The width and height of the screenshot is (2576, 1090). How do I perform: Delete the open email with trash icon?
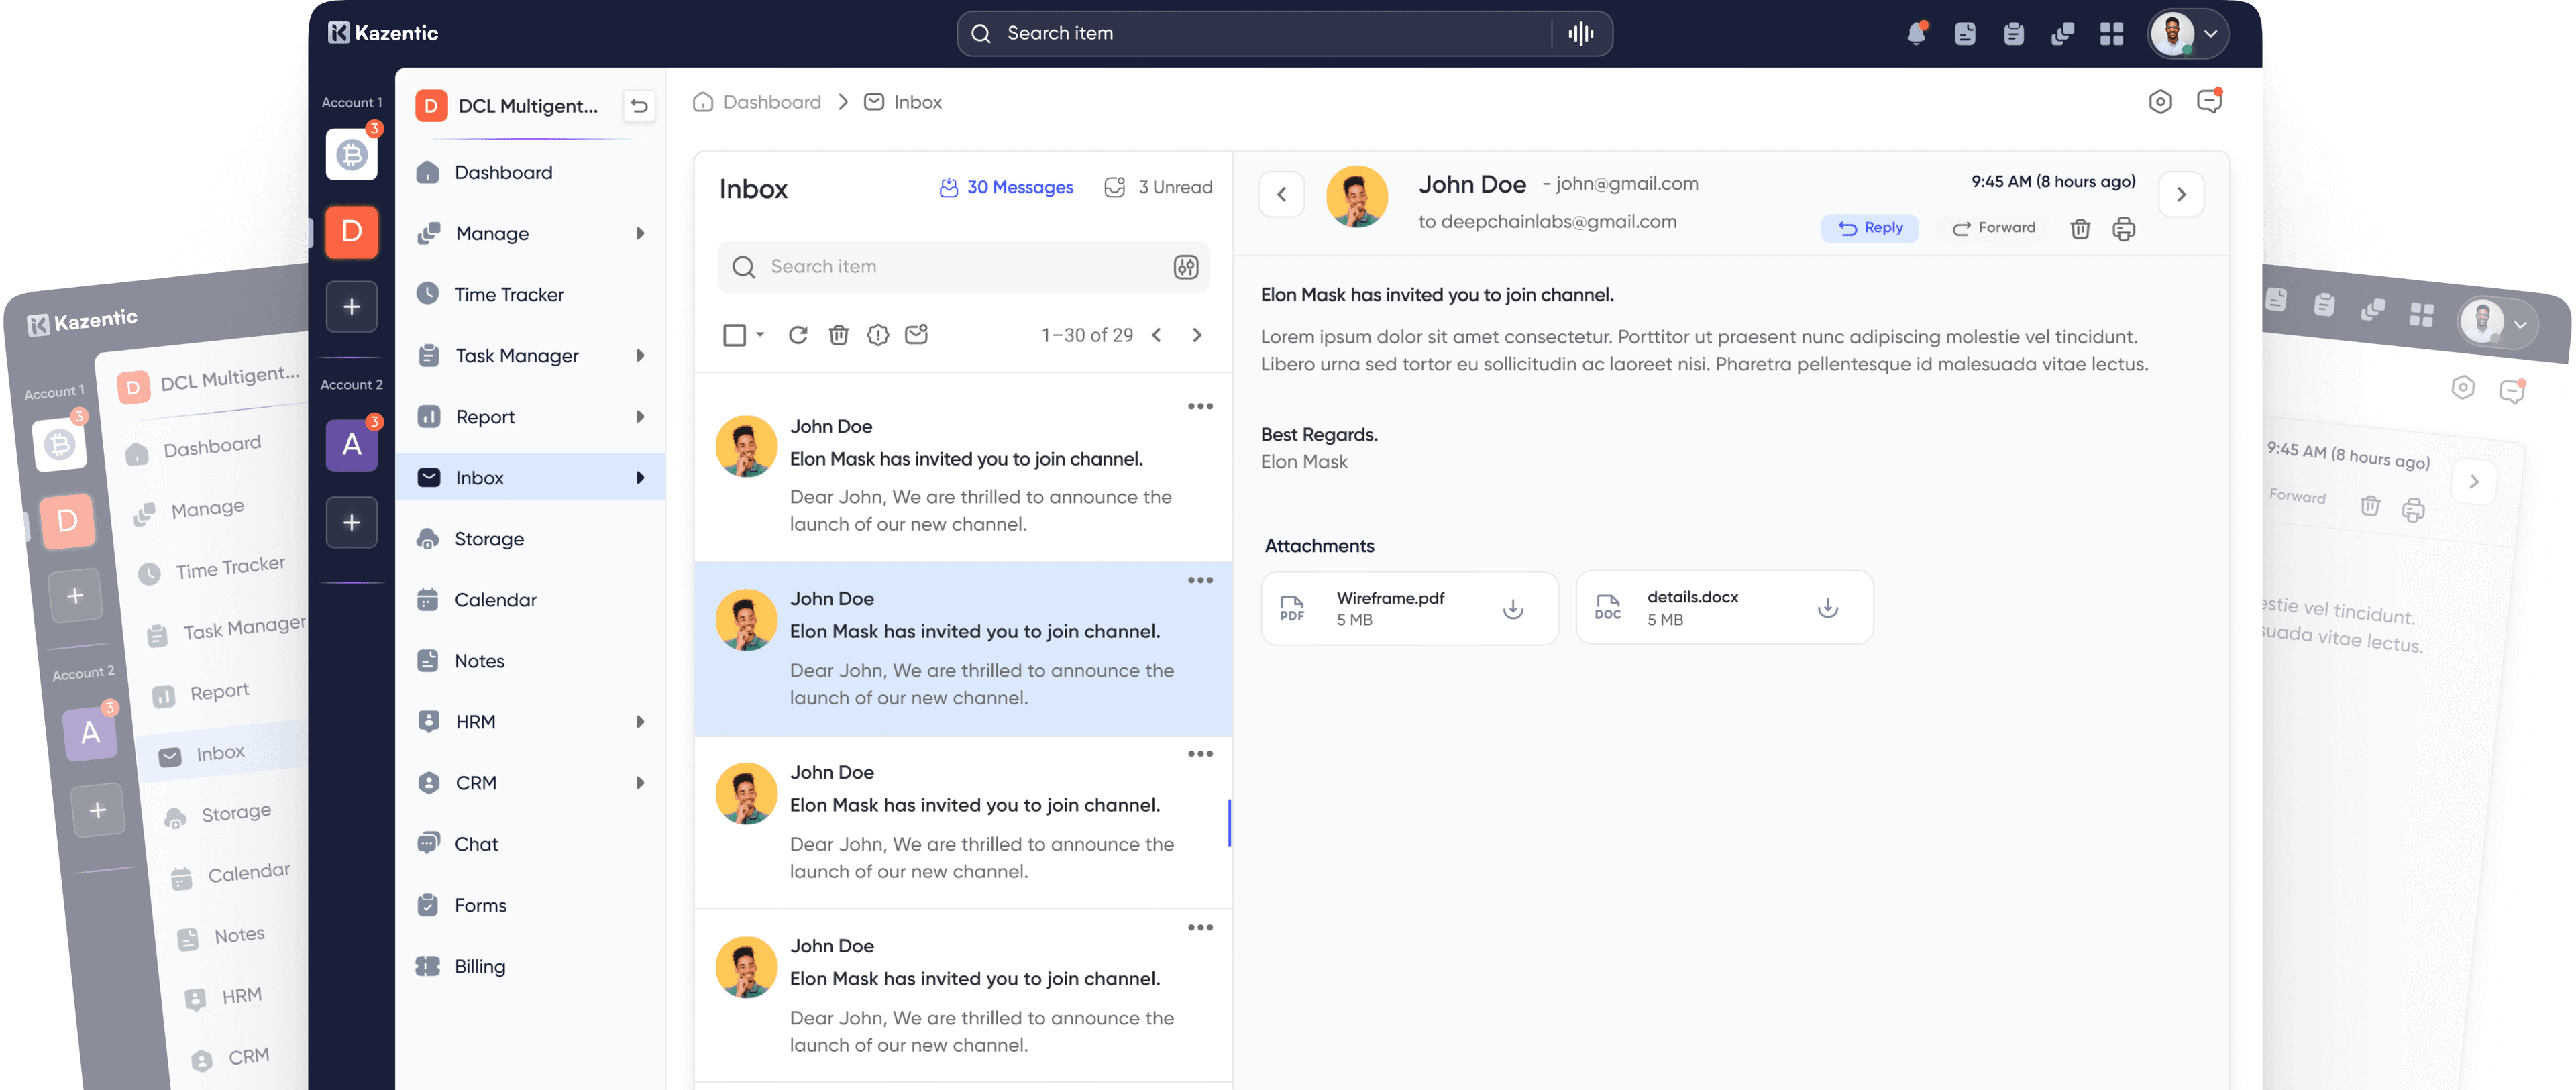[x=2080, y=229]
